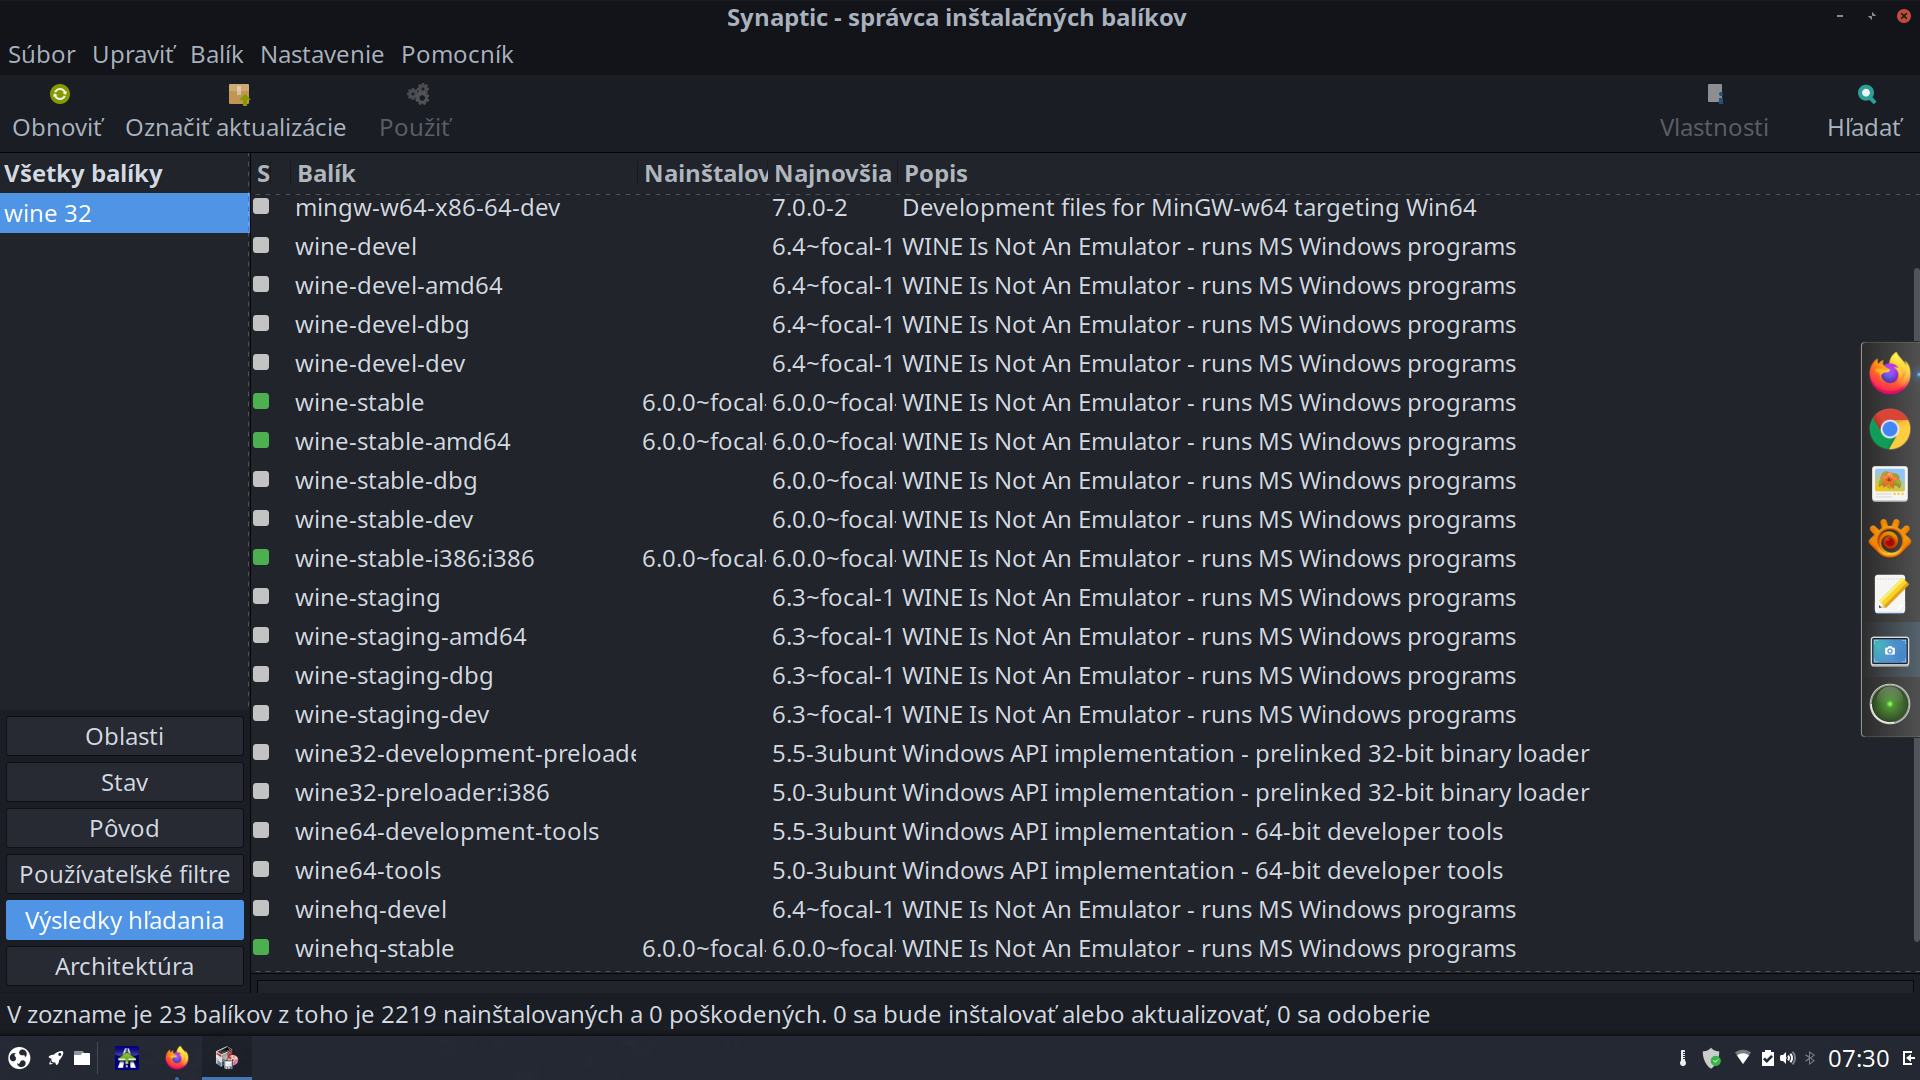Launch Chrome from the side dock
The width and height of the screenshot is (1920, 1080).
[x=1889, y=430]
